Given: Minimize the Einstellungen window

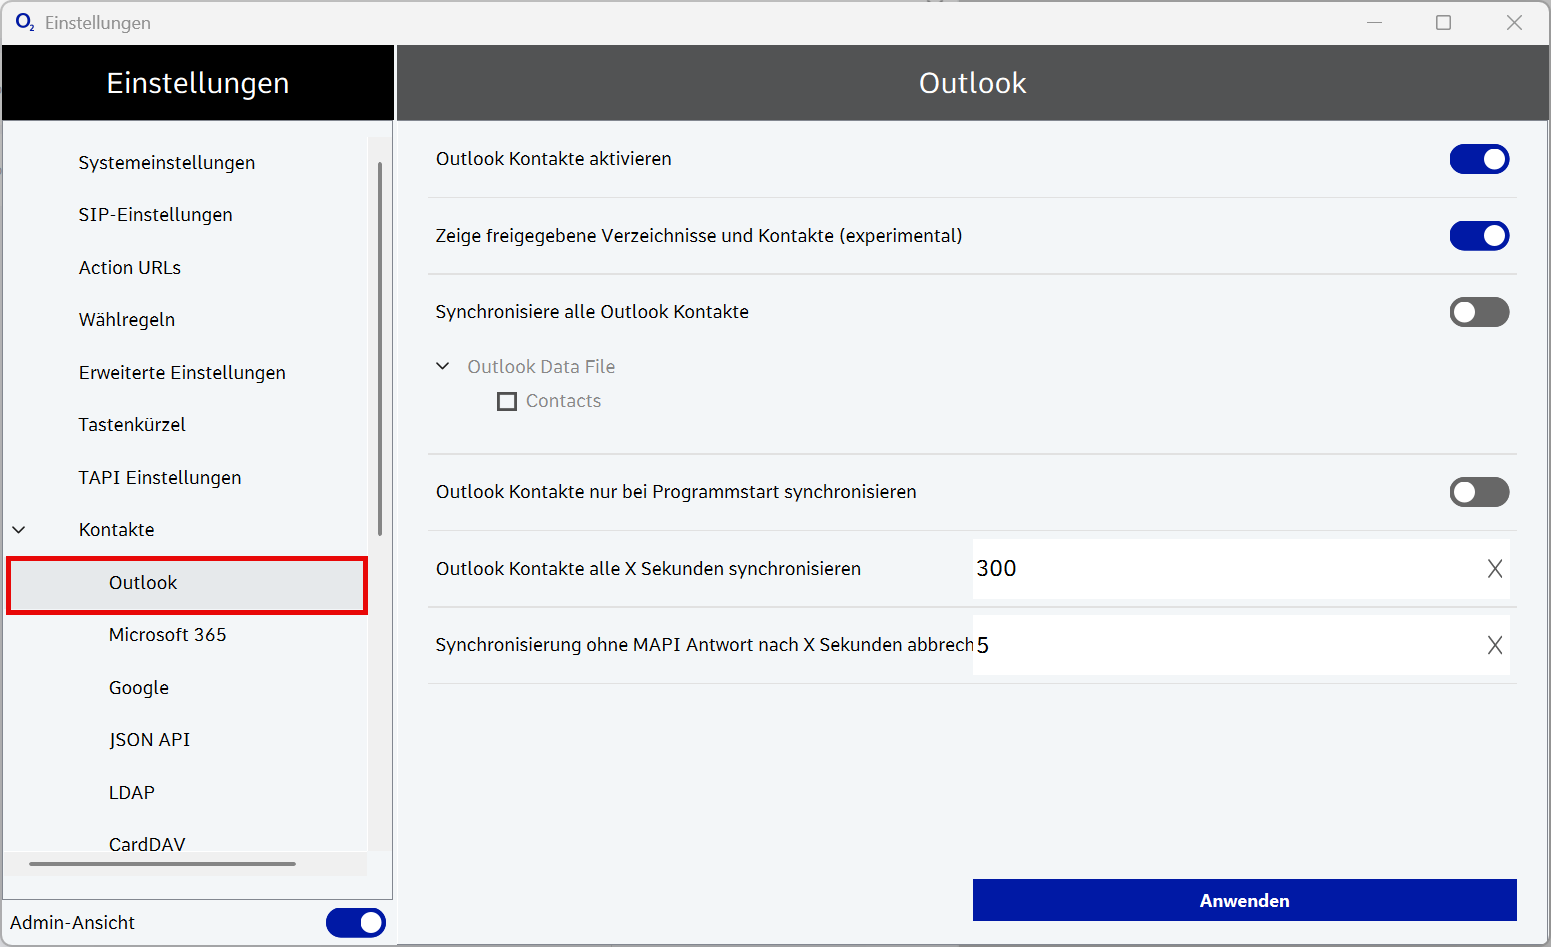Looking at the screenshot, I should click(1374, 22).
